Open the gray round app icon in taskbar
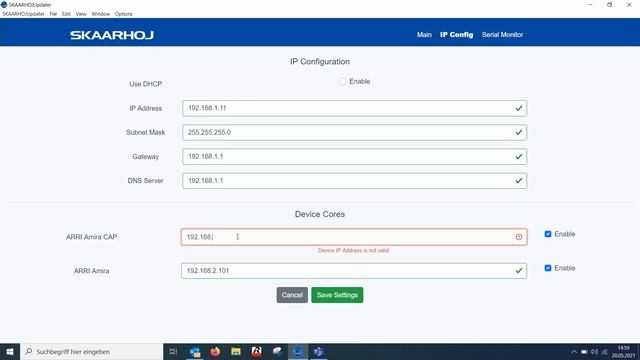This screenshot has width=640, height=360. tap(277, 351)
